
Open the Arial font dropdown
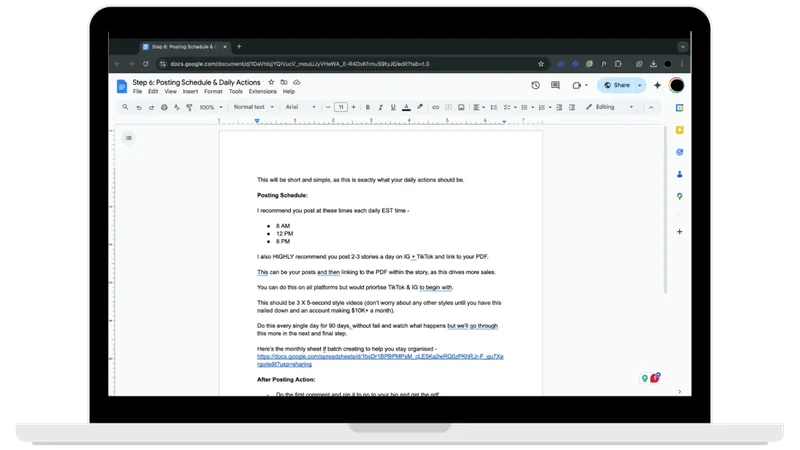(x=301, y=107)
